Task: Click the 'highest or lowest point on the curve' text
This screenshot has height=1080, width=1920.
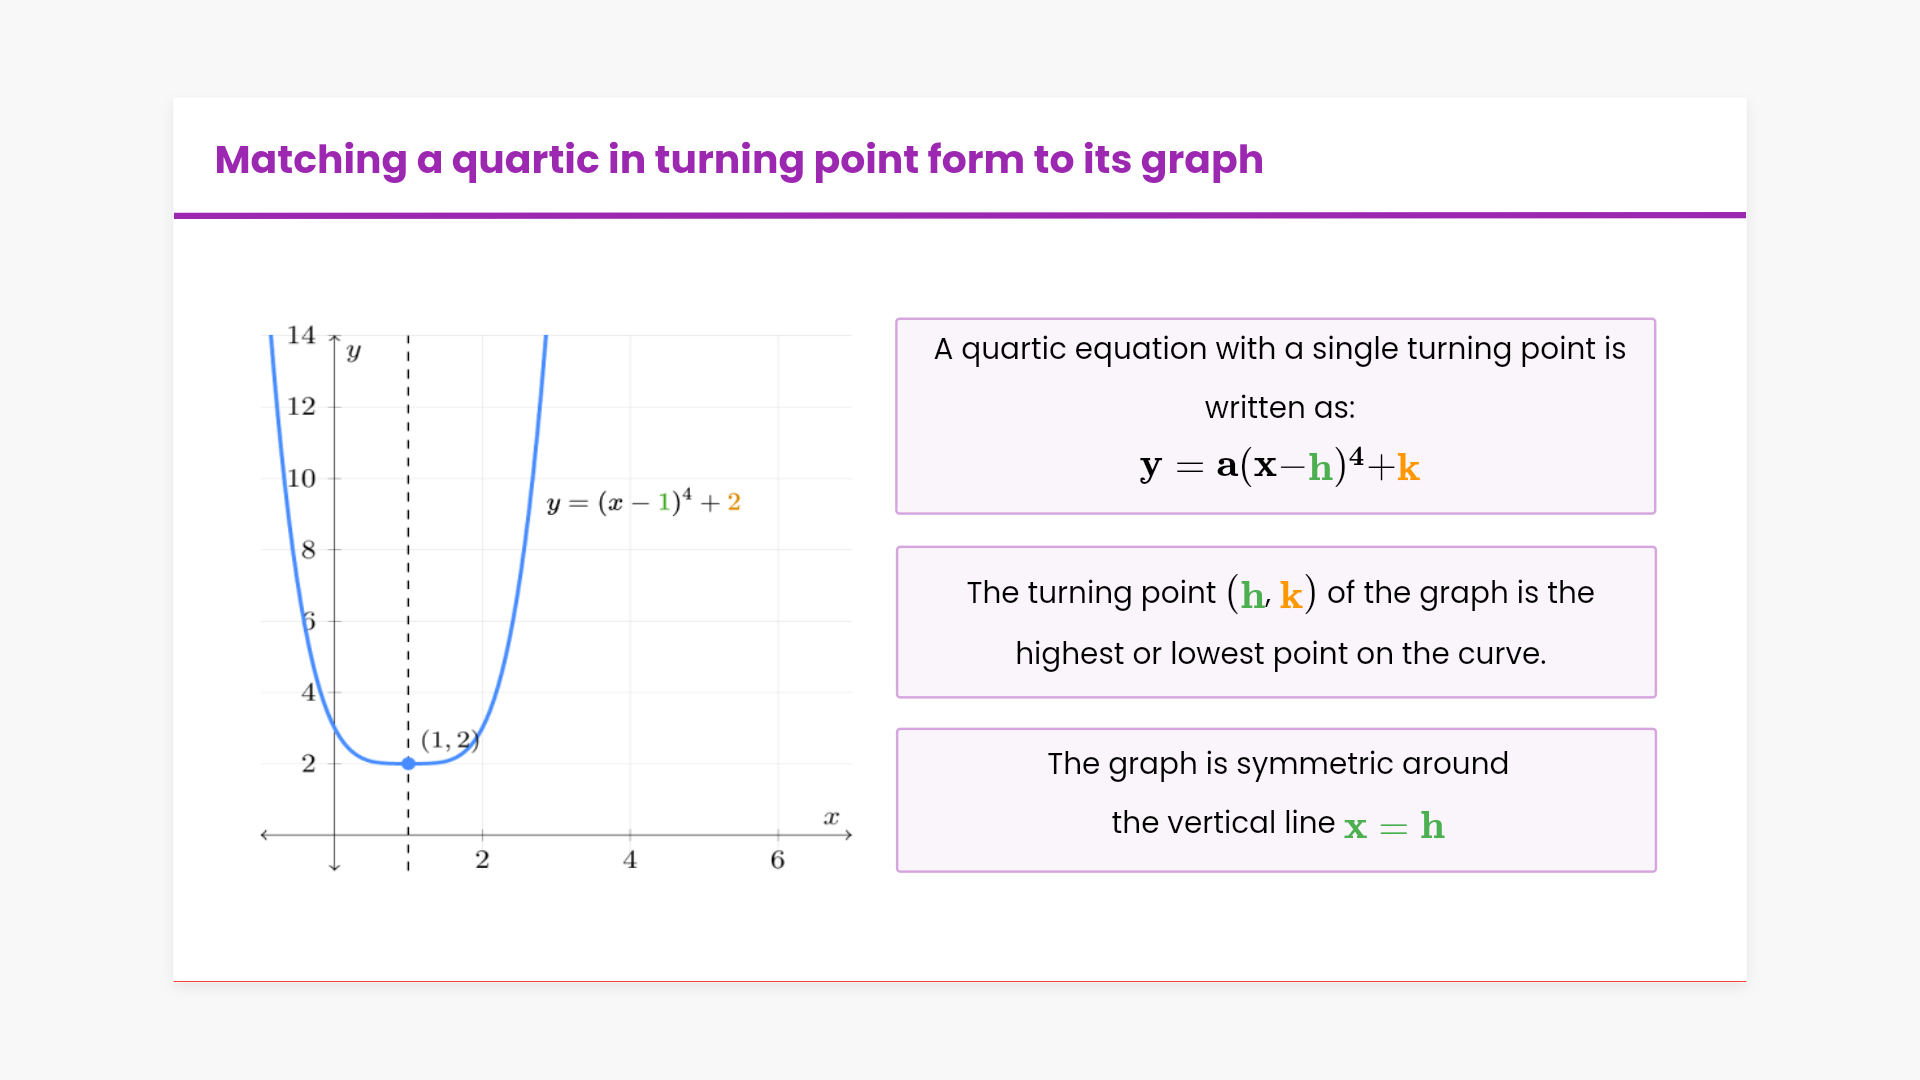Action: click(x=1280, y=654)
